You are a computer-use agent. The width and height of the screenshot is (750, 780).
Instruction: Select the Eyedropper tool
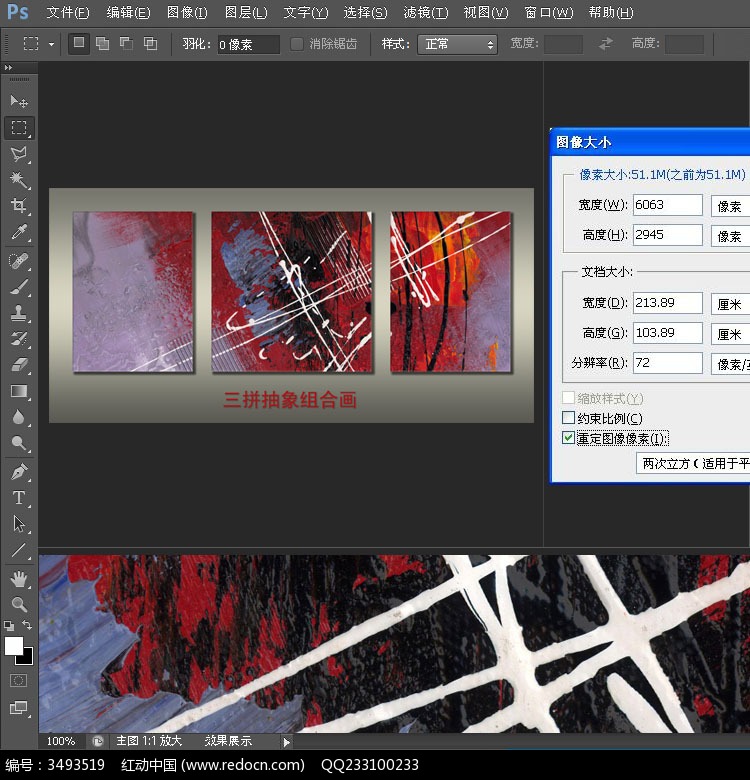[19, 232]
